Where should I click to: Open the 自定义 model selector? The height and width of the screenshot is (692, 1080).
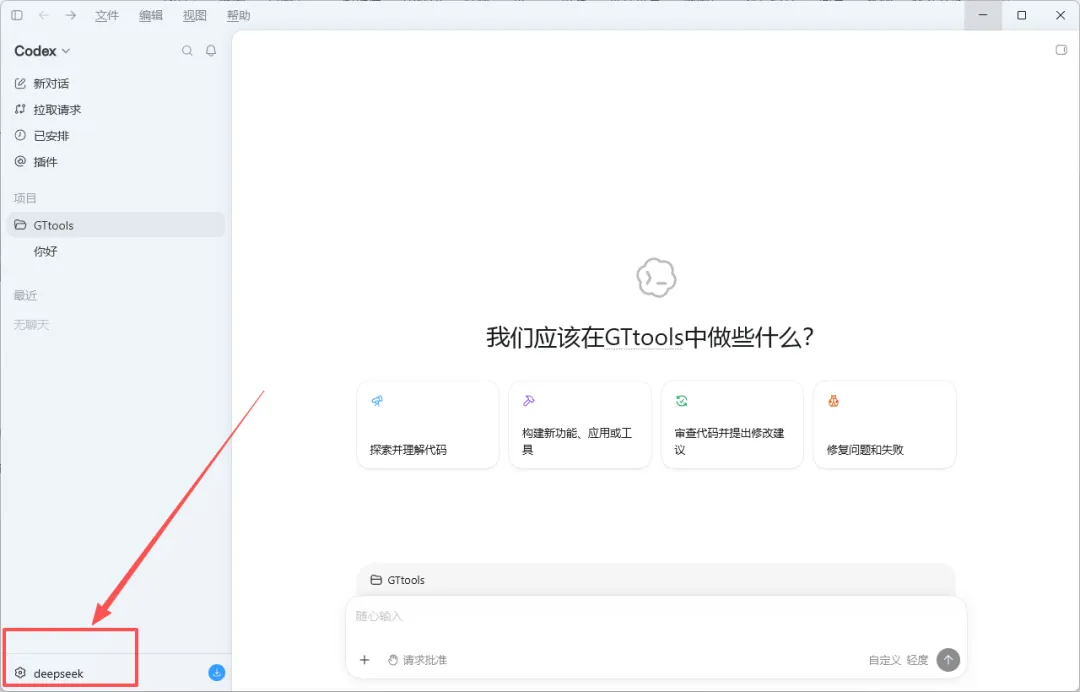click(884, 660)
